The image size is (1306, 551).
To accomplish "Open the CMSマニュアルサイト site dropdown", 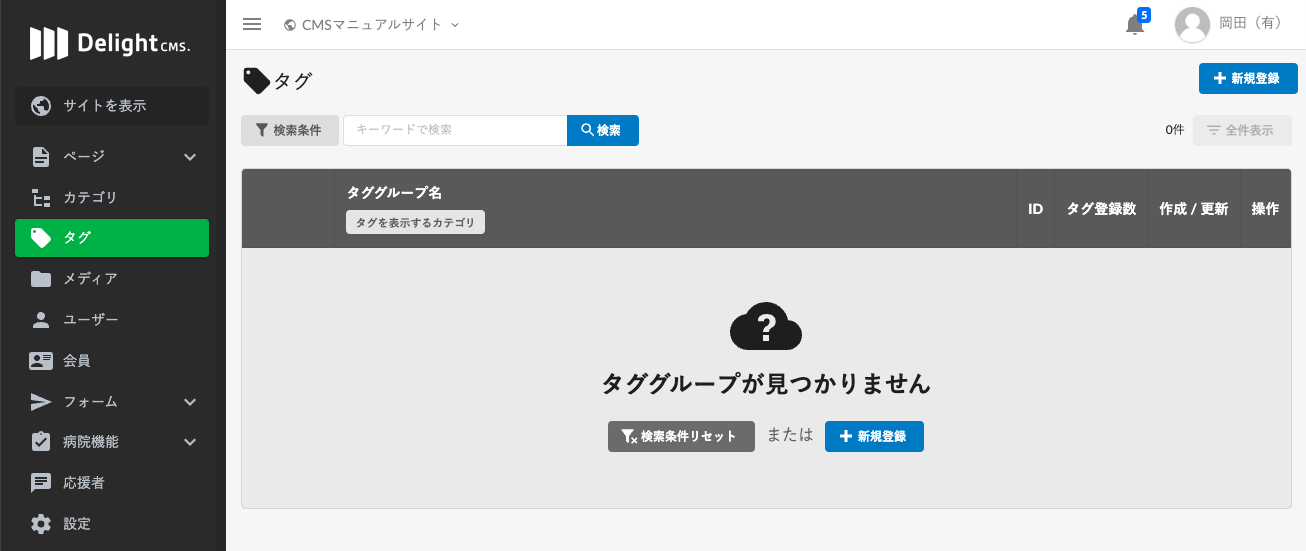I will pos(372,24).
